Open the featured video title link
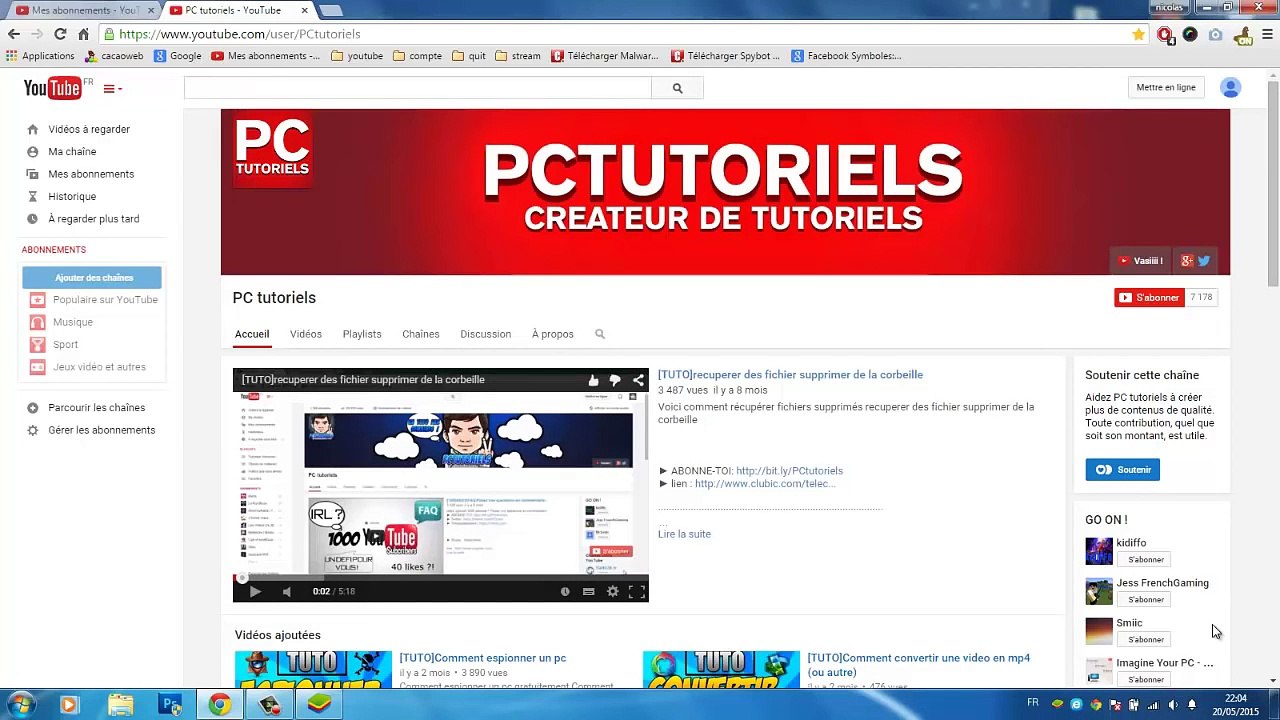The width and height of the screenshot is (1280, 720). (790, 375)
